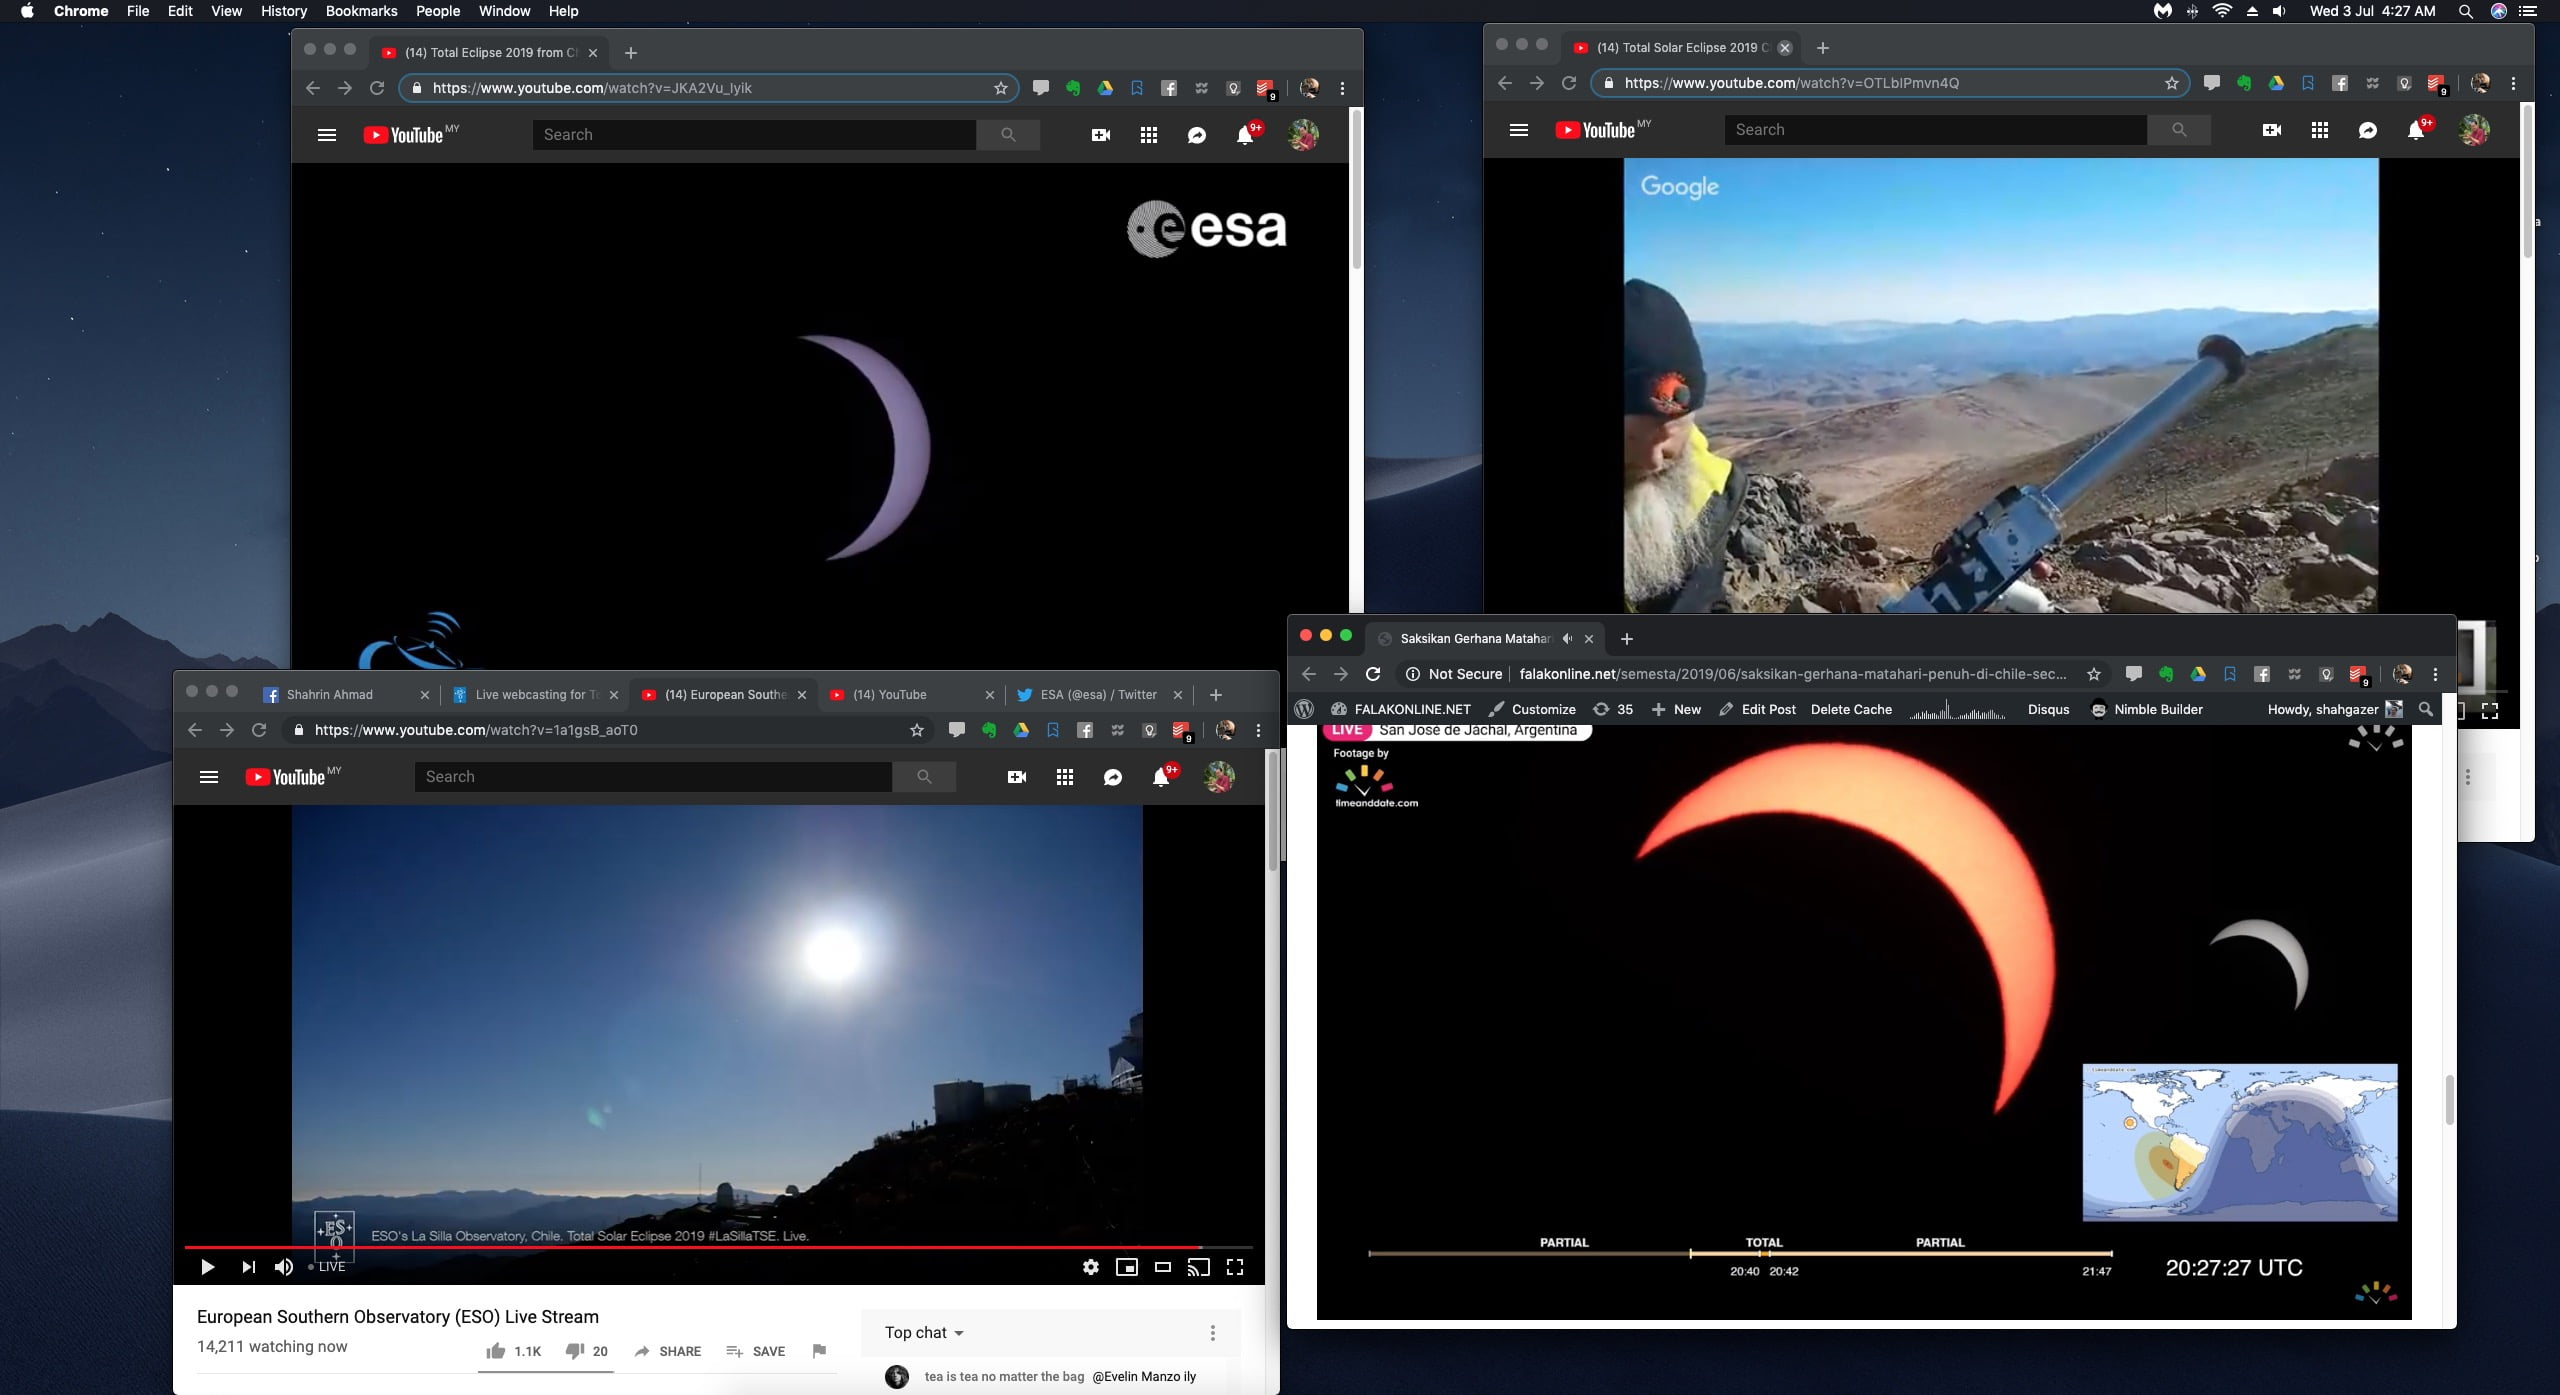Save ESO Live Stream to playlist
2560x1395 pixels.
tap(756, 1351)
